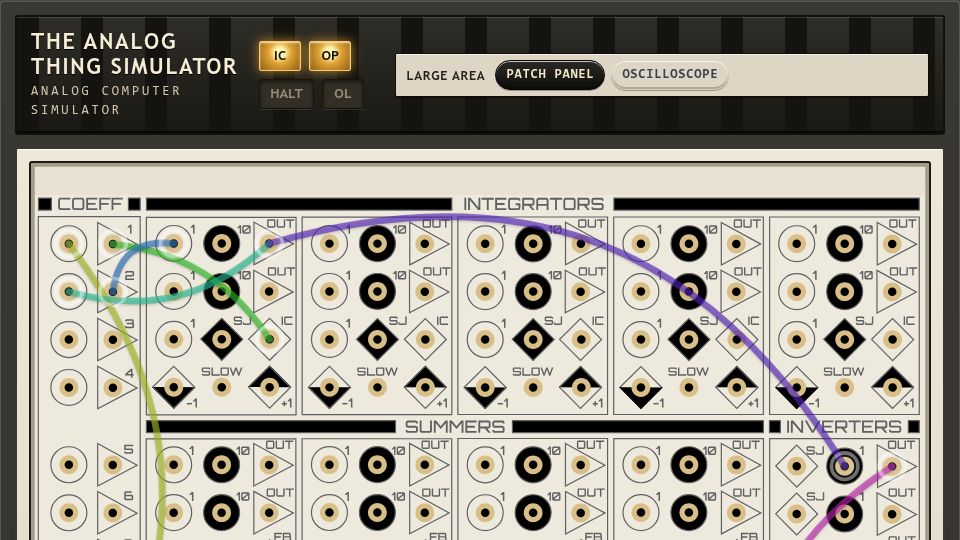The height and width of the screenshot is (540, 960).
Task: Toggle the OL overload button
Action: [342, 94]
